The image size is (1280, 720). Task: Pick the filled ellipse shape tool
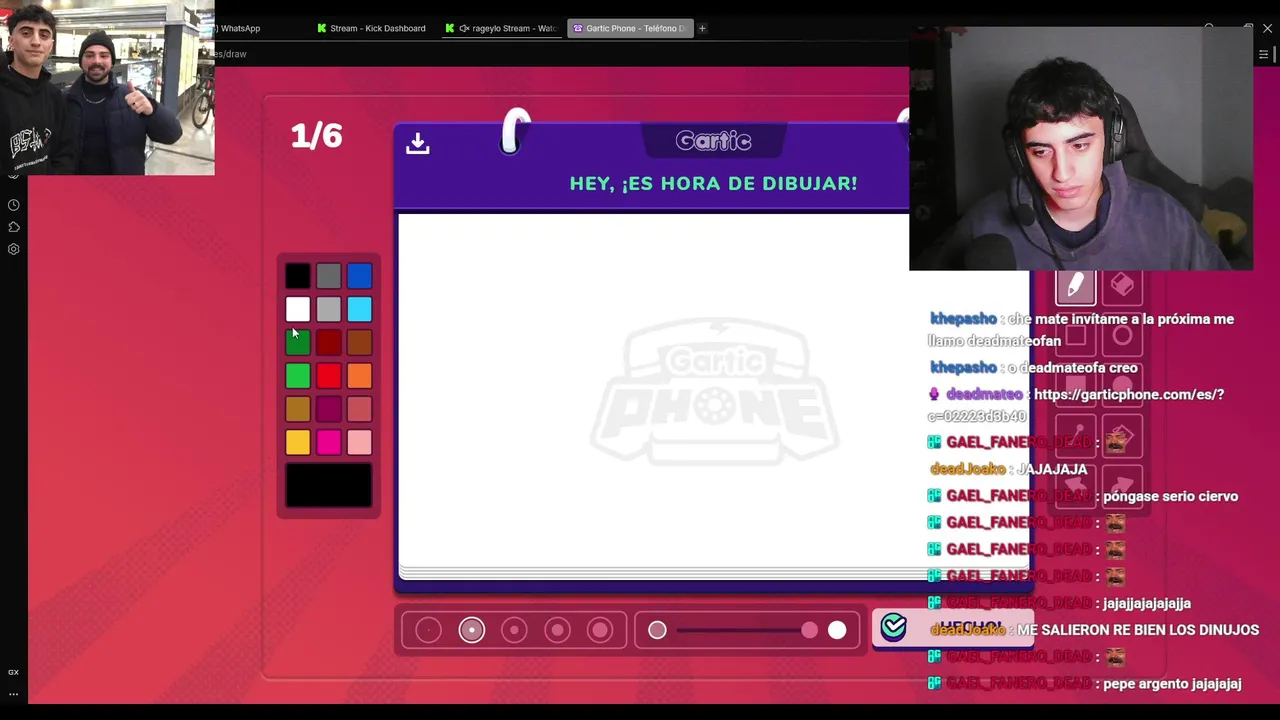coord(1122,386)
